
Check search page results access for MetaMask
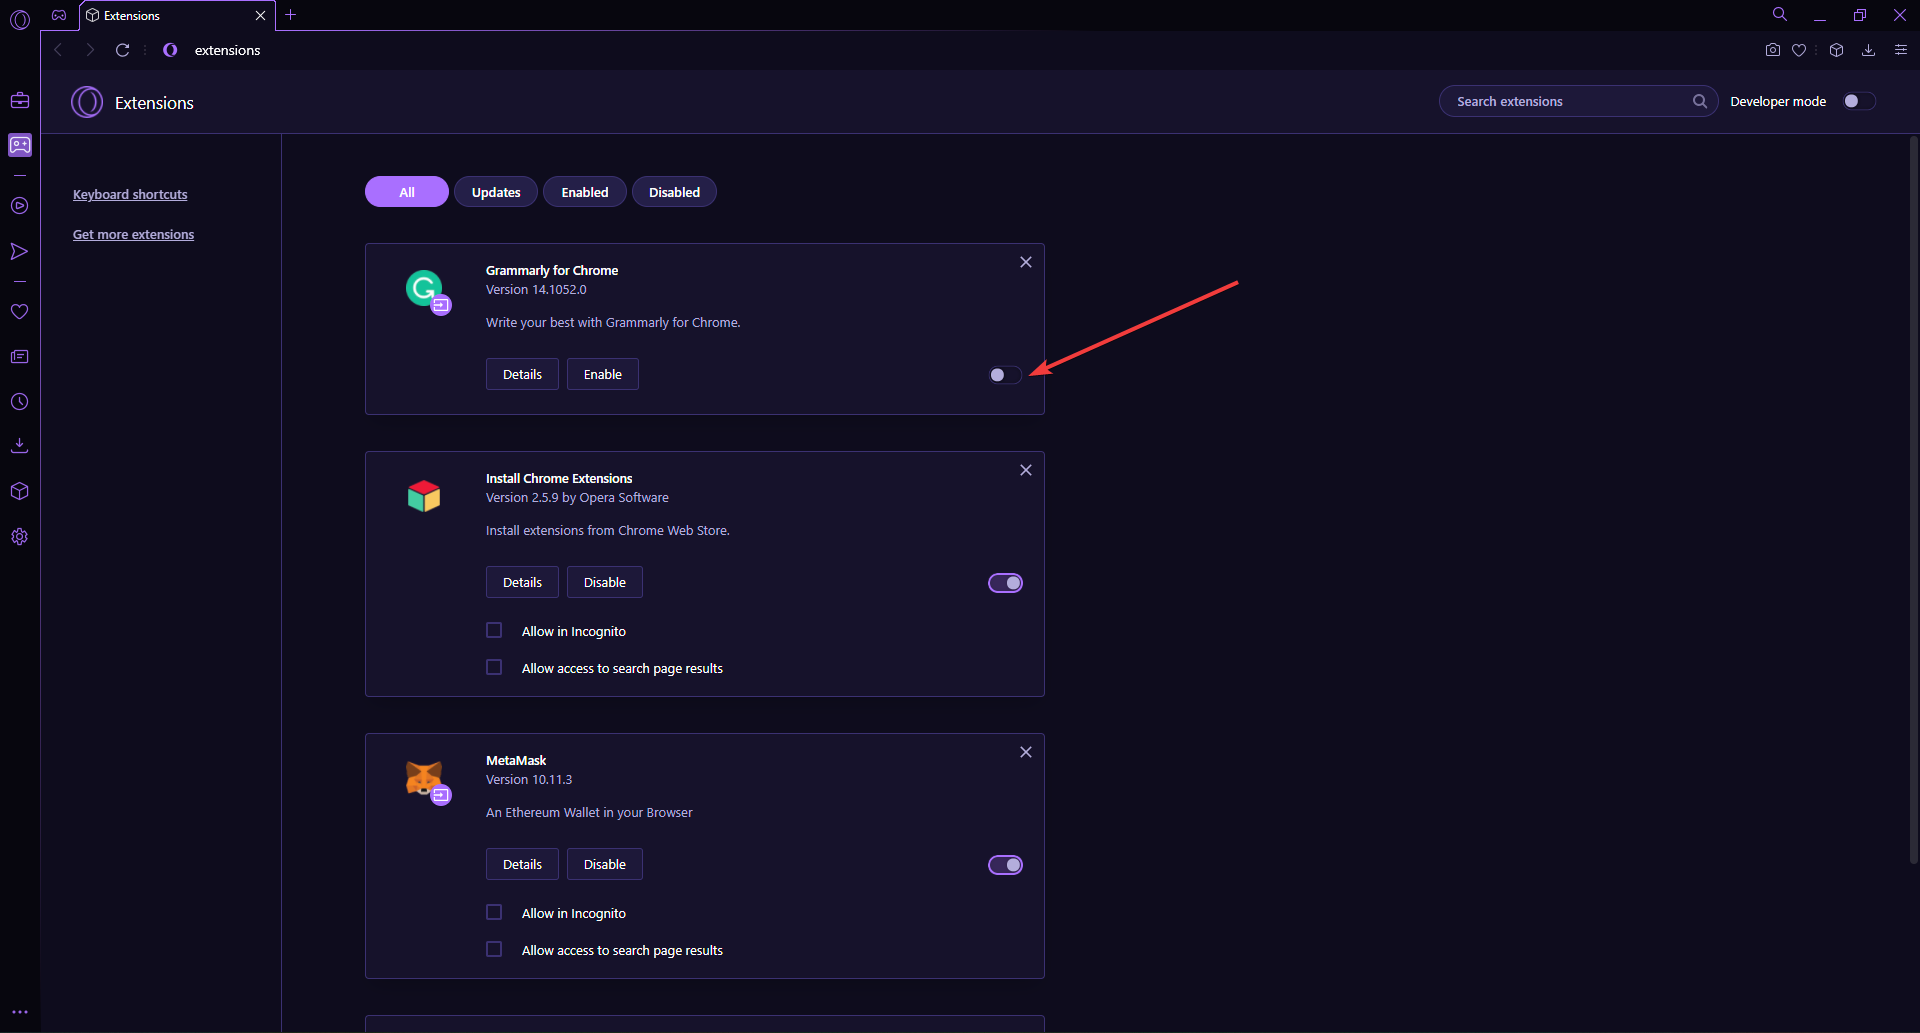(x=494, y=949)
